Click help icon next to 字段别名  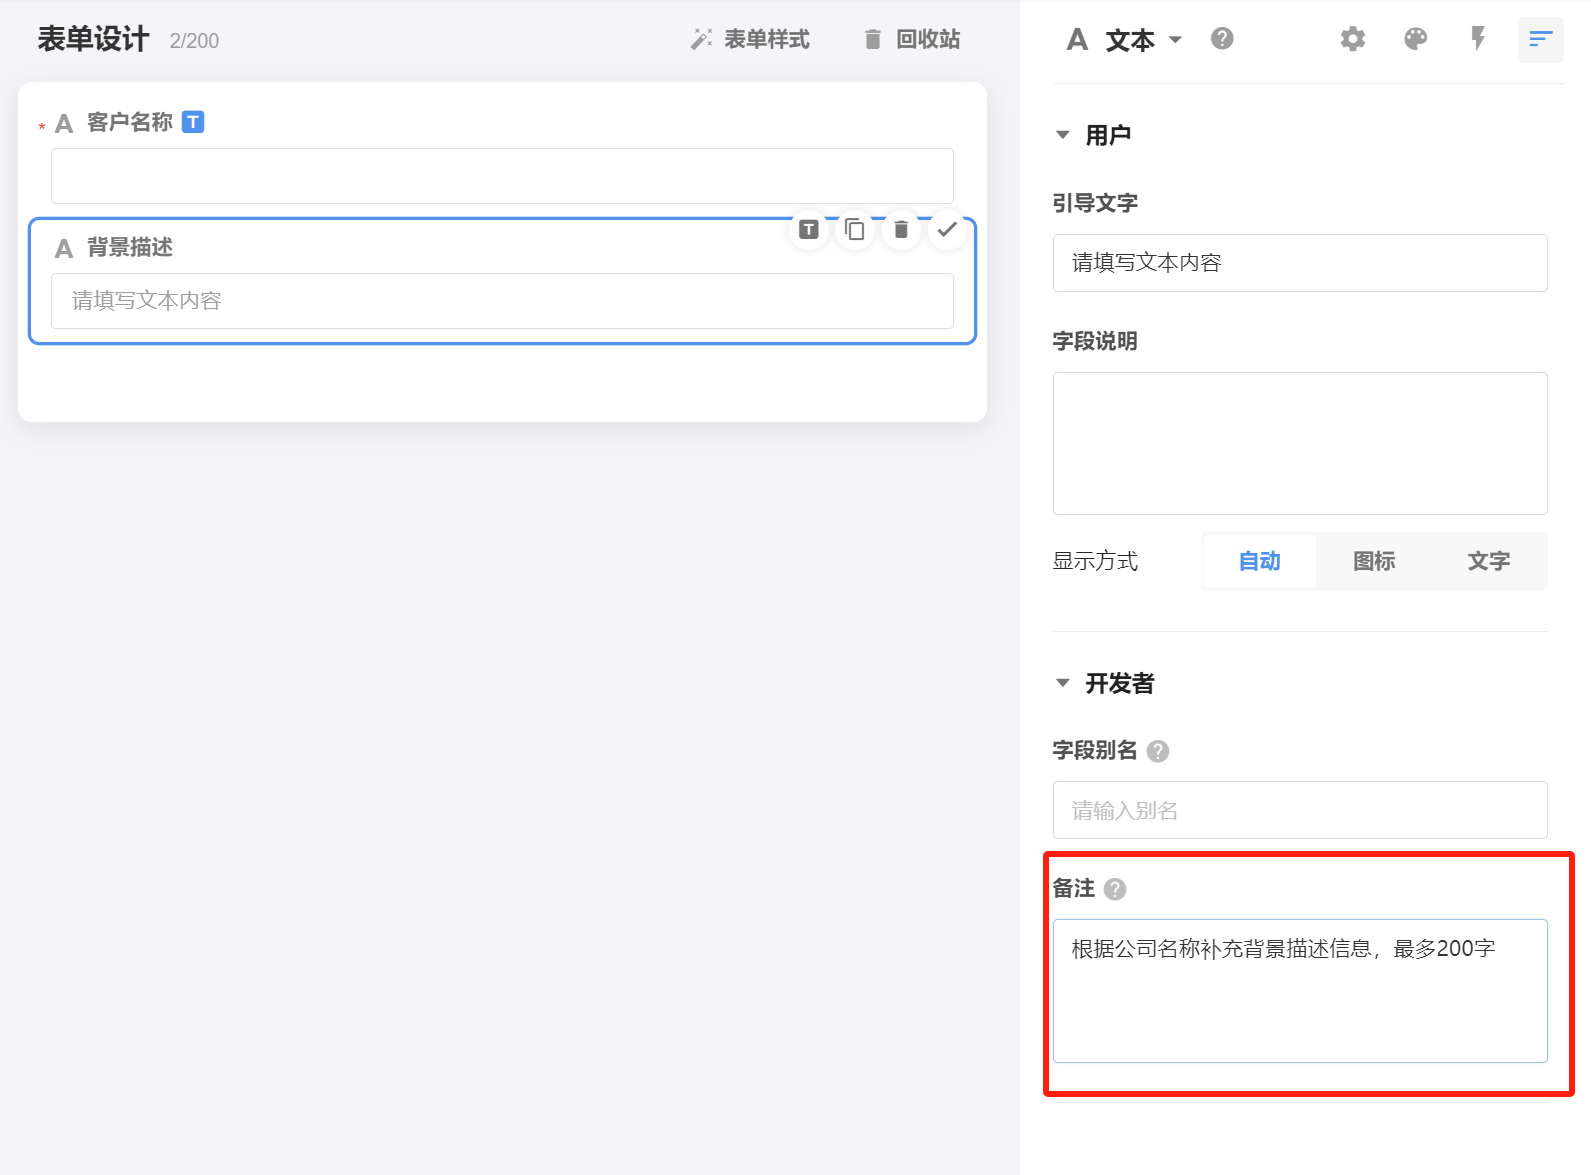coord(1158,751)
